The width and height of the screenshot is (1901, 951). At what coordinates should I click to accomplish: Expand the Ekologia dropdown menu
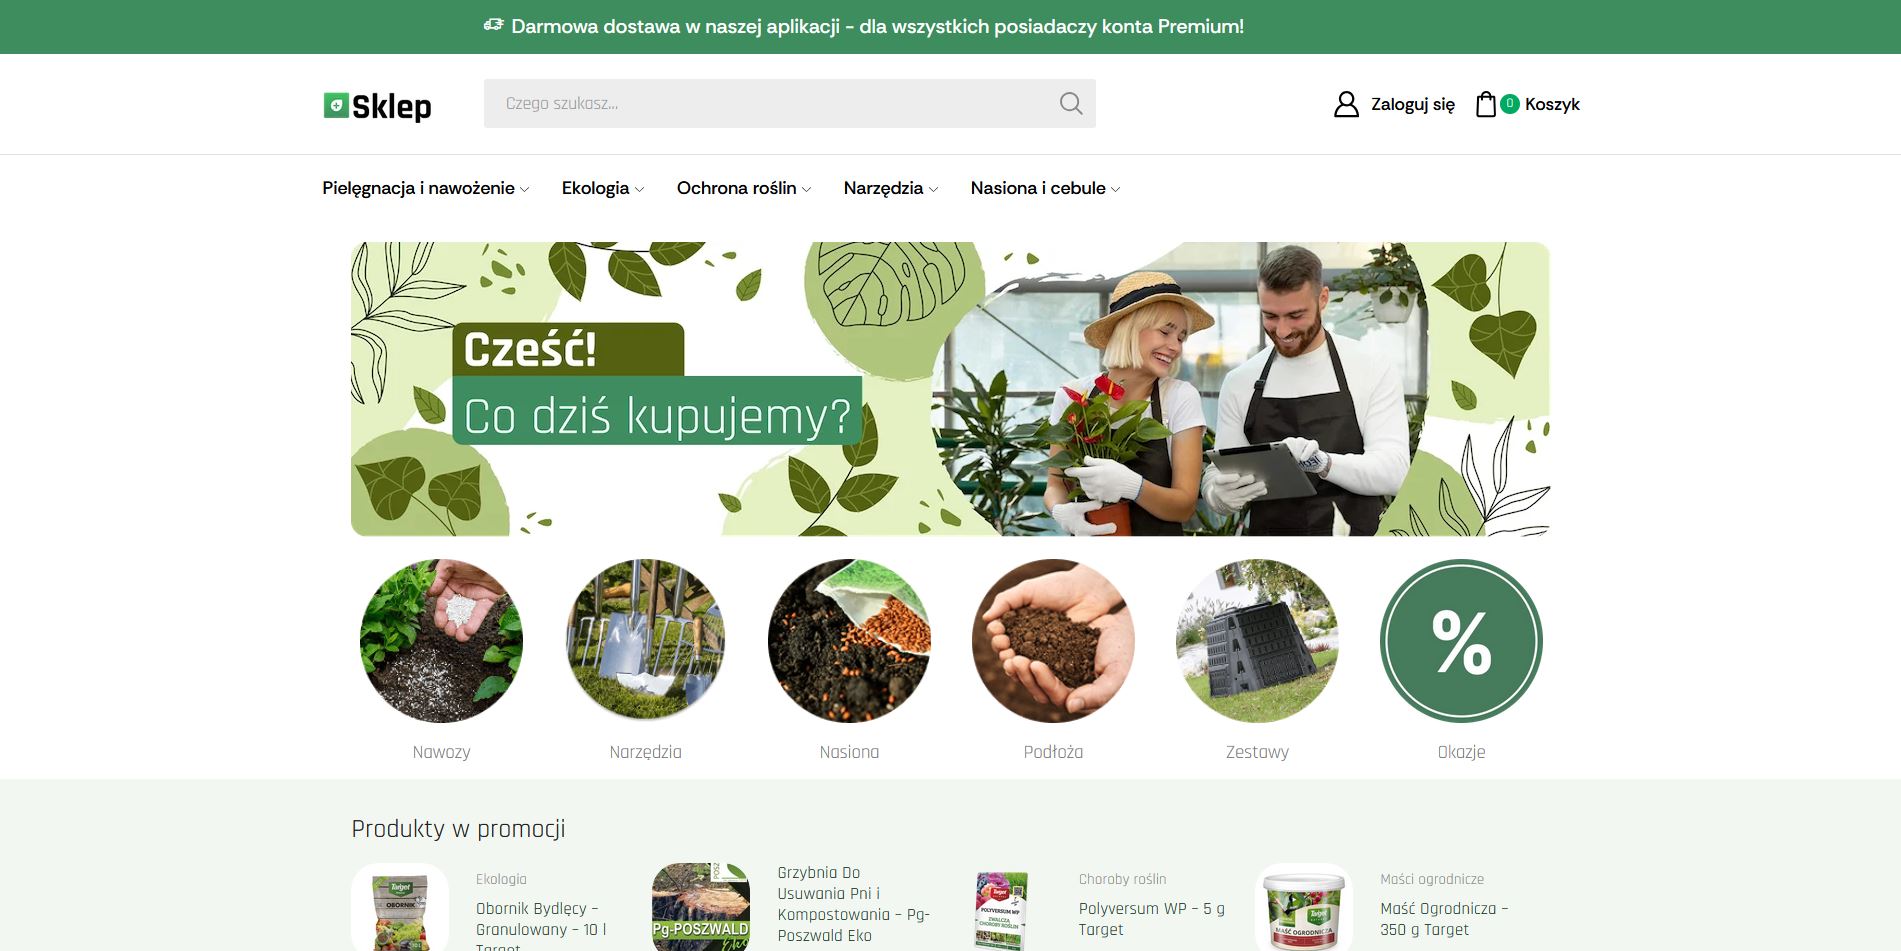602,188
